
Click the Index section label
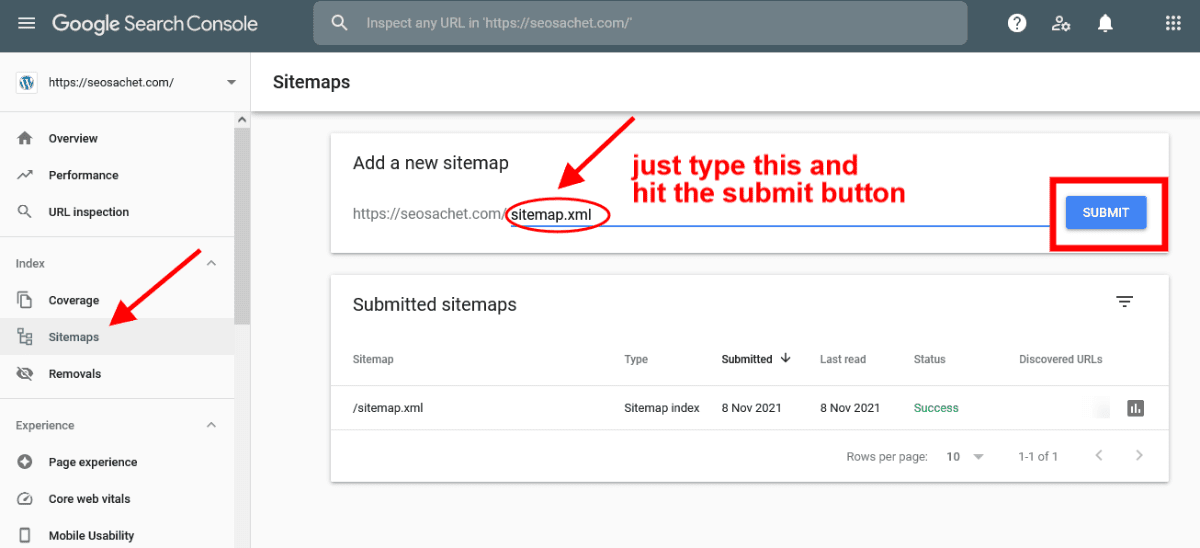[30, 263]
